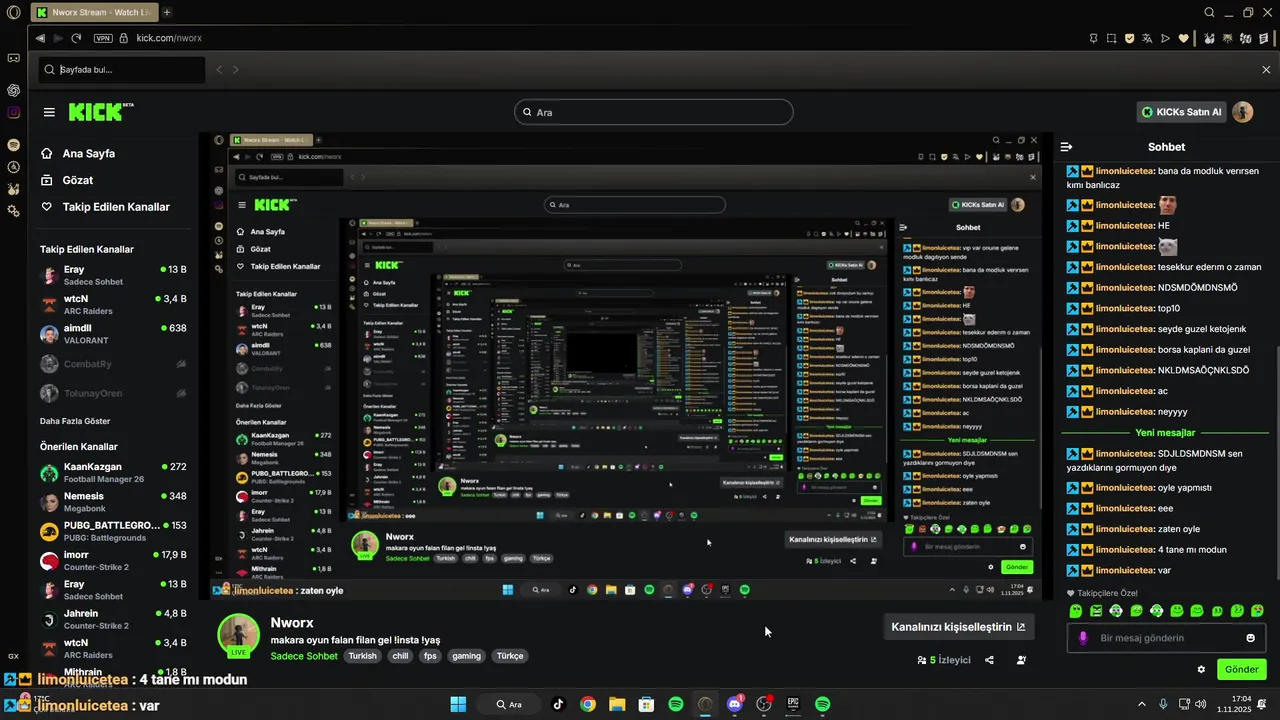
Task: Open Eray's Sadece Sohbet channel under Takip Edilen
Action: tap(113, 275)
